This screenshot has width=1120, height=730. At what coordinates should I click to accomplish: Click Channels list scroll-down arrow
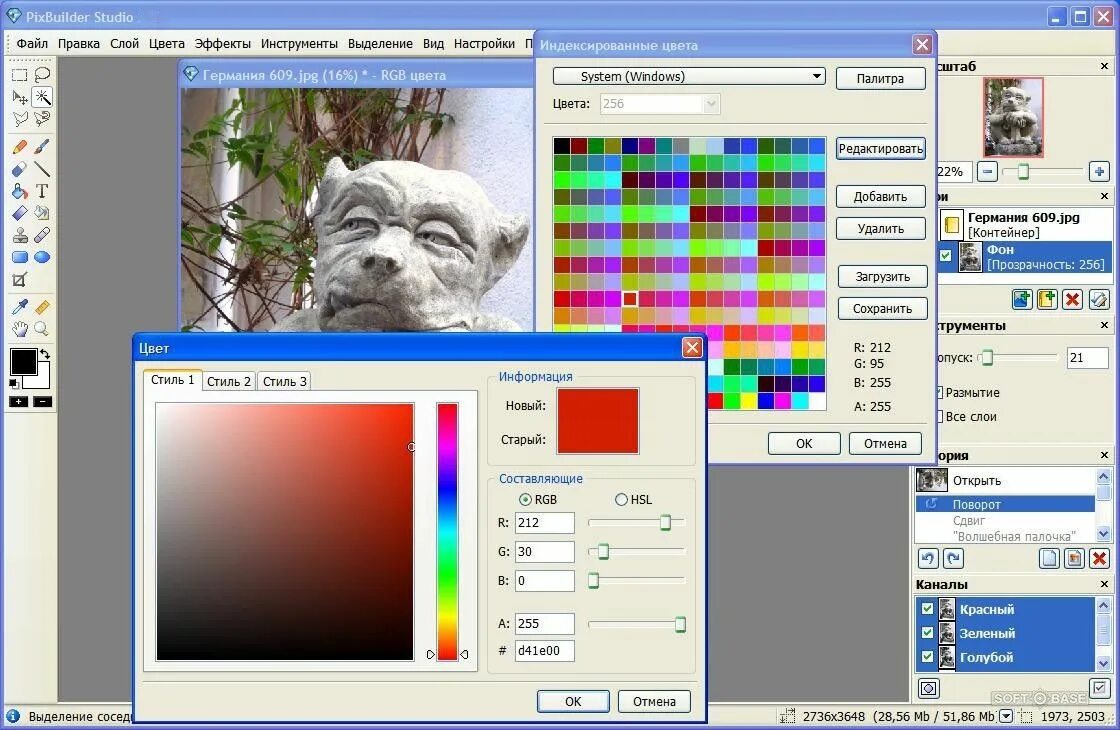click(x=1104, y=664)
